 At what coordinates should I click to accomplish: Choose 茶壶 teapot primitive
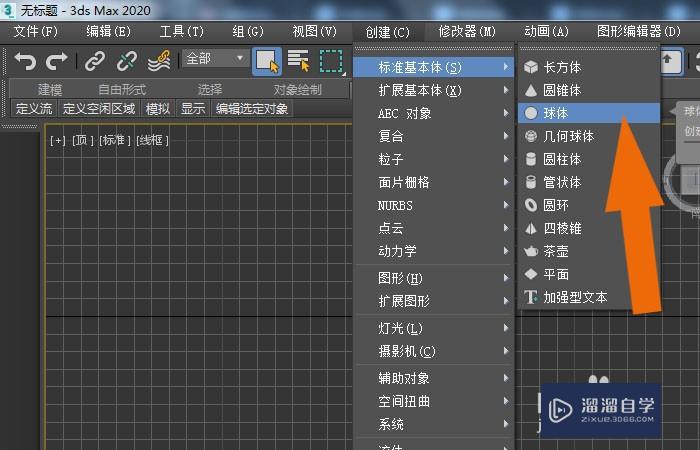click(x=588, y=251)
